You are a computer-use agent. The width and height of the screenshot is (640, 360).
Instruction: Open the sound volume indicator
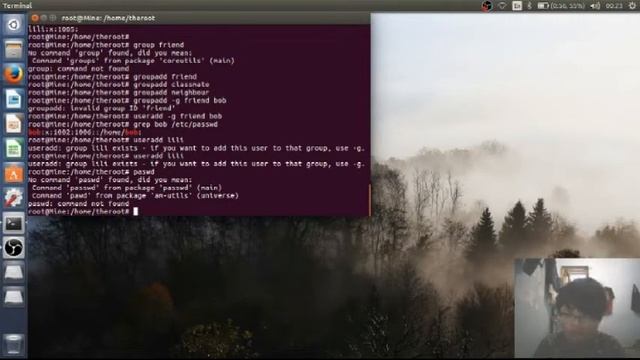click(595, 6)
